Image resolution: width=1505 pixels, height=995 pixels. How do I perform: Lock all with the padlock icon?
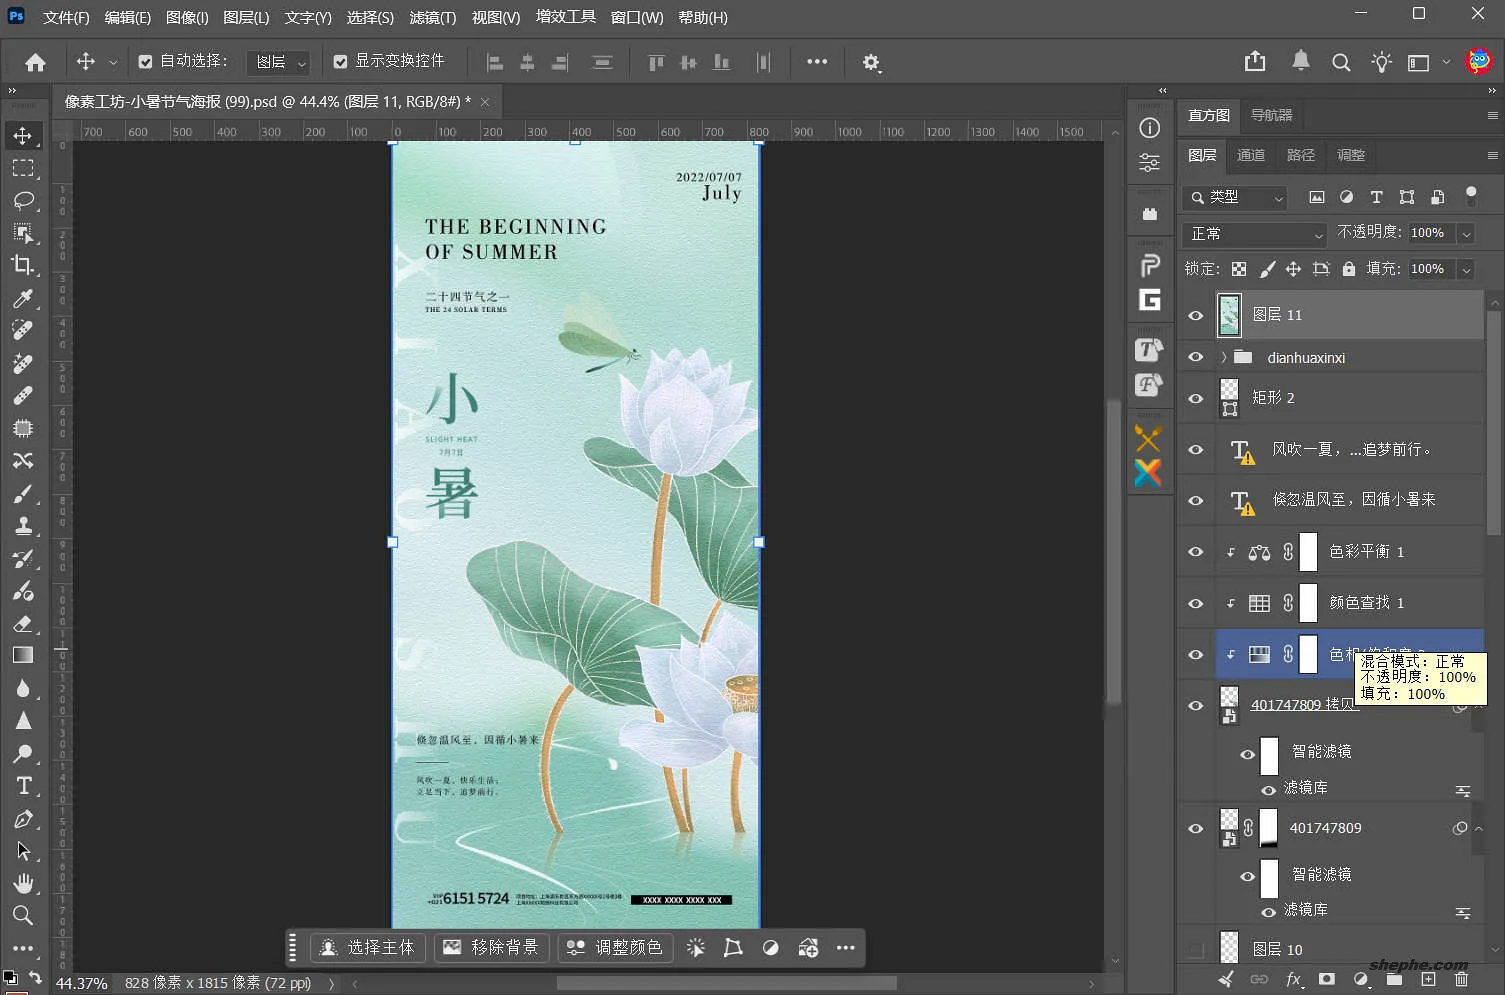(1348, 269)
